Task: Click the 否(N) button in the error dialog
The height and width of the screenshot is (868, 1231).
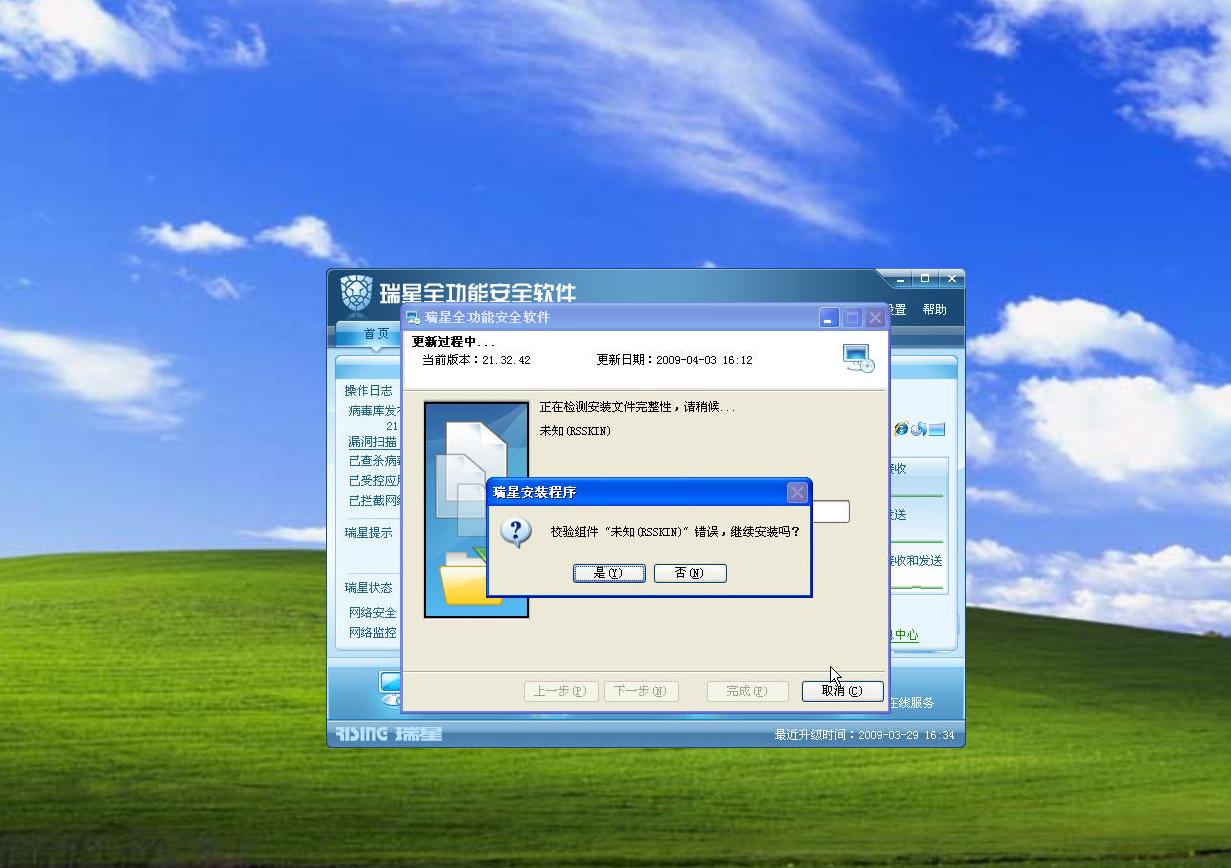Action: point(690,573)
